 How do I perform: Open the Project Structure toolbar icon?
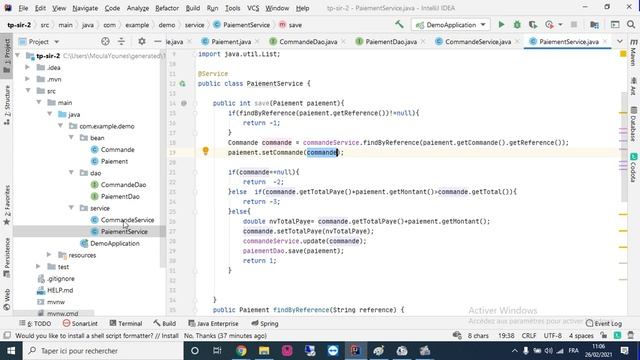(x=594, y=24)
